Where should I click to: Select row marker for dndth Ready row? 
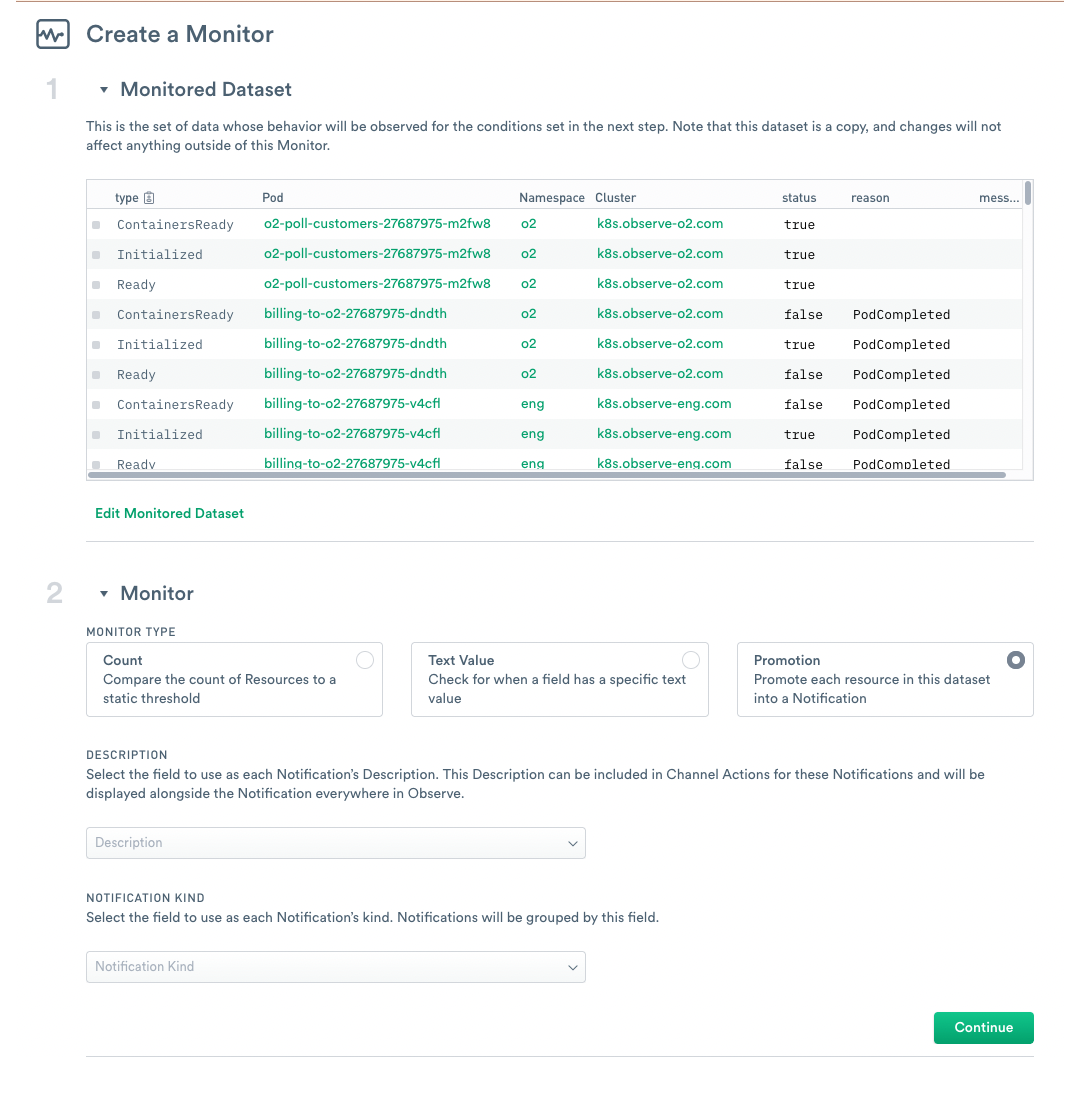[x=96, y=375]
